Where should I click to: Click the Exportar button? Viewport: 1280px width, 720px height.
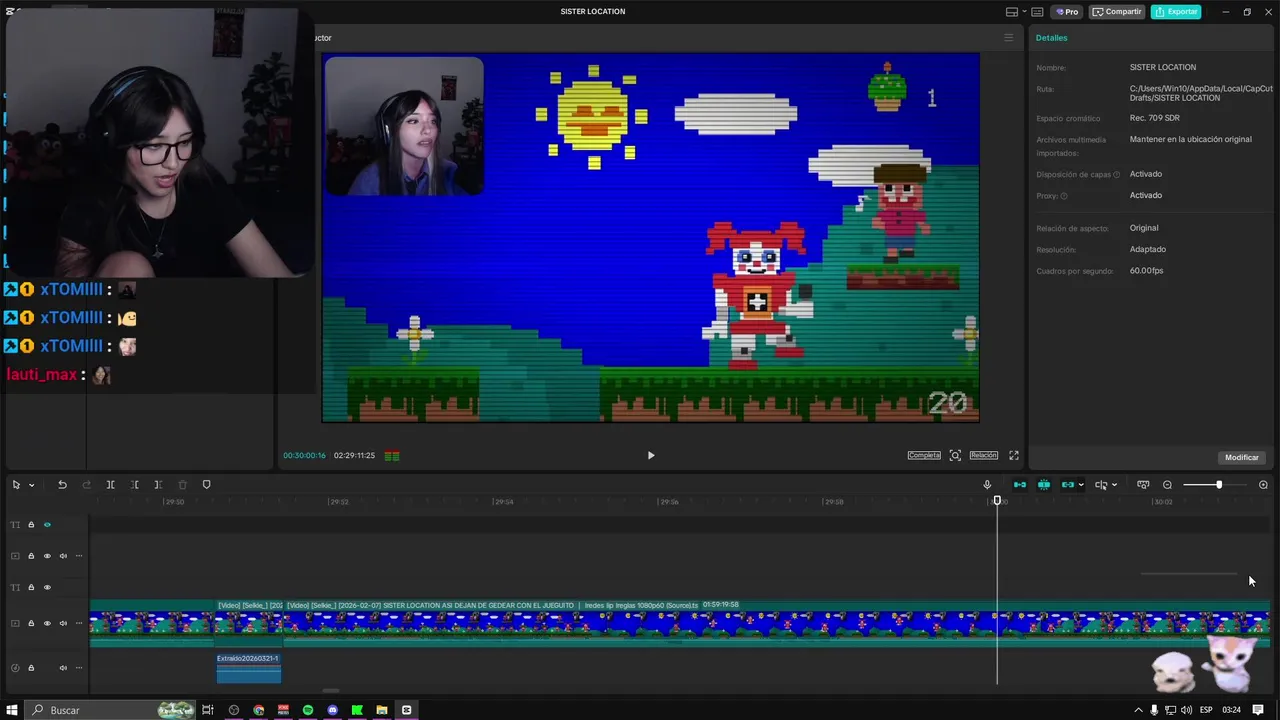[x=1176, y=12]
